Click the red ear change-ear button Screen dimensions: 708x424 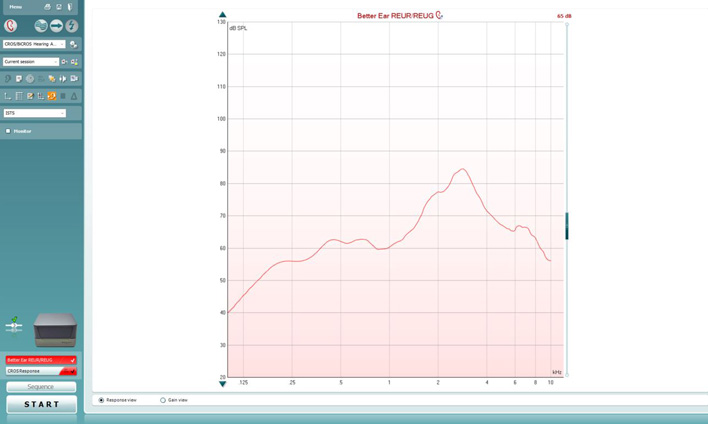(11, 26)
